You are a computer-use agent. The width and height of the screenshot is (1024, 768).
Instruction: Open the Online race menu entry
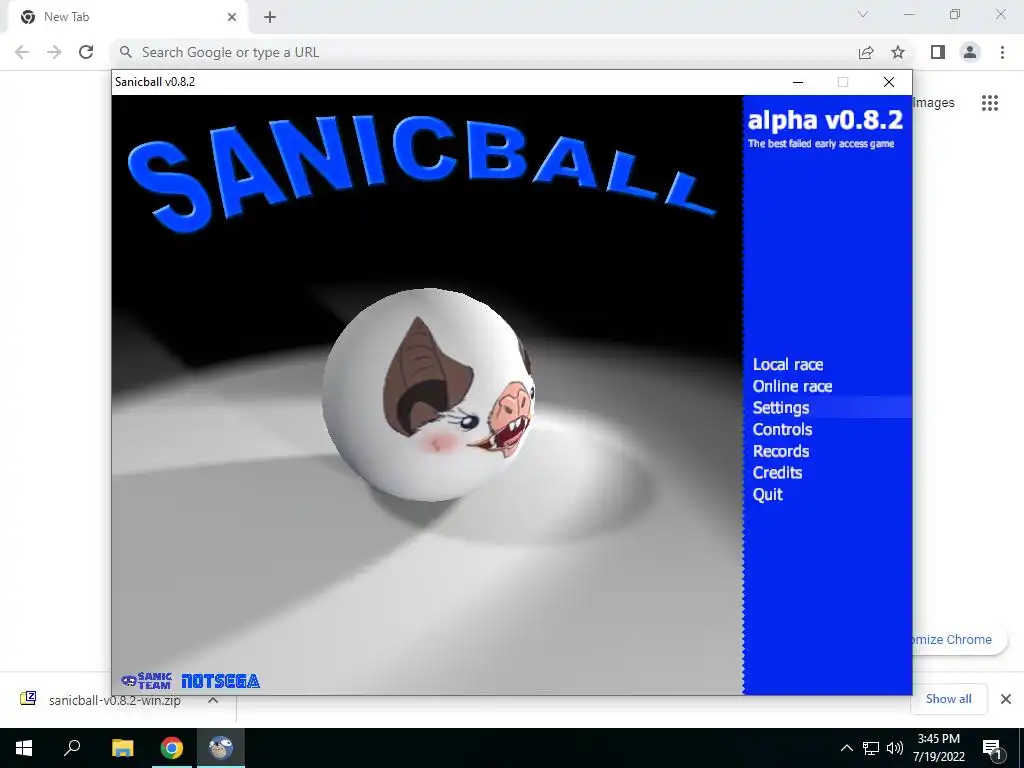coord(792,386)
